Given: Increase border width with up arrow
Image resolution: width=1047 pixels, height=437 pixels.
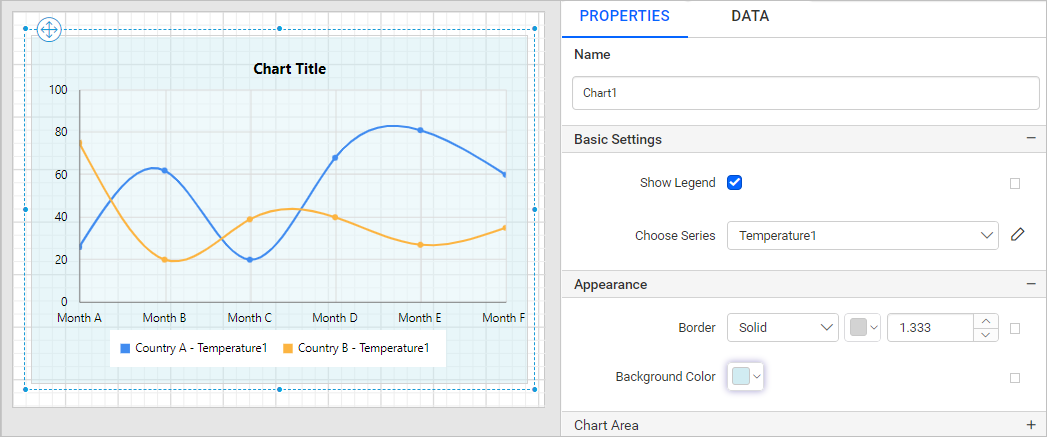Looking at the screenshot, I should 986,321.
